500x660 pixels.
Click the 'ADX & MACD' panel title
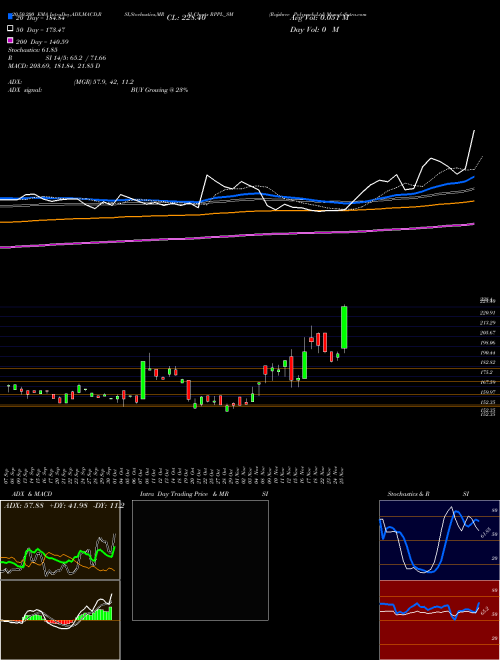click(x=32, y=494)
